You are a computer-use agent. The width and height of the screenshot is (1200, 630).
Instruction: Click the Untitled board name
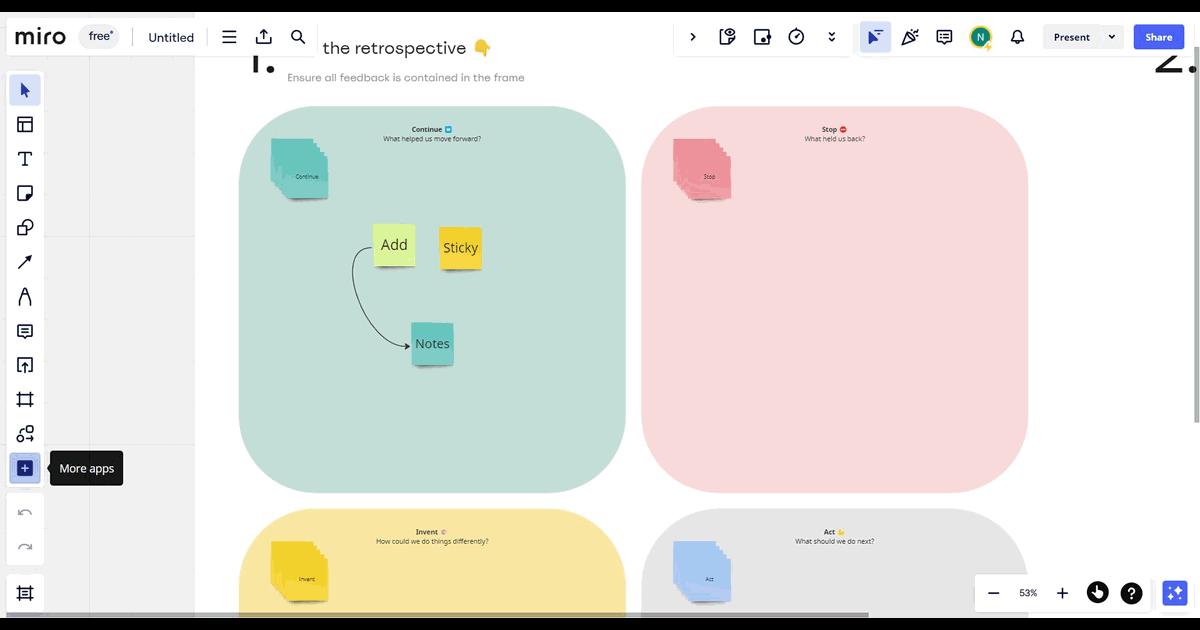pyautogui.click(x=171, y=37)
